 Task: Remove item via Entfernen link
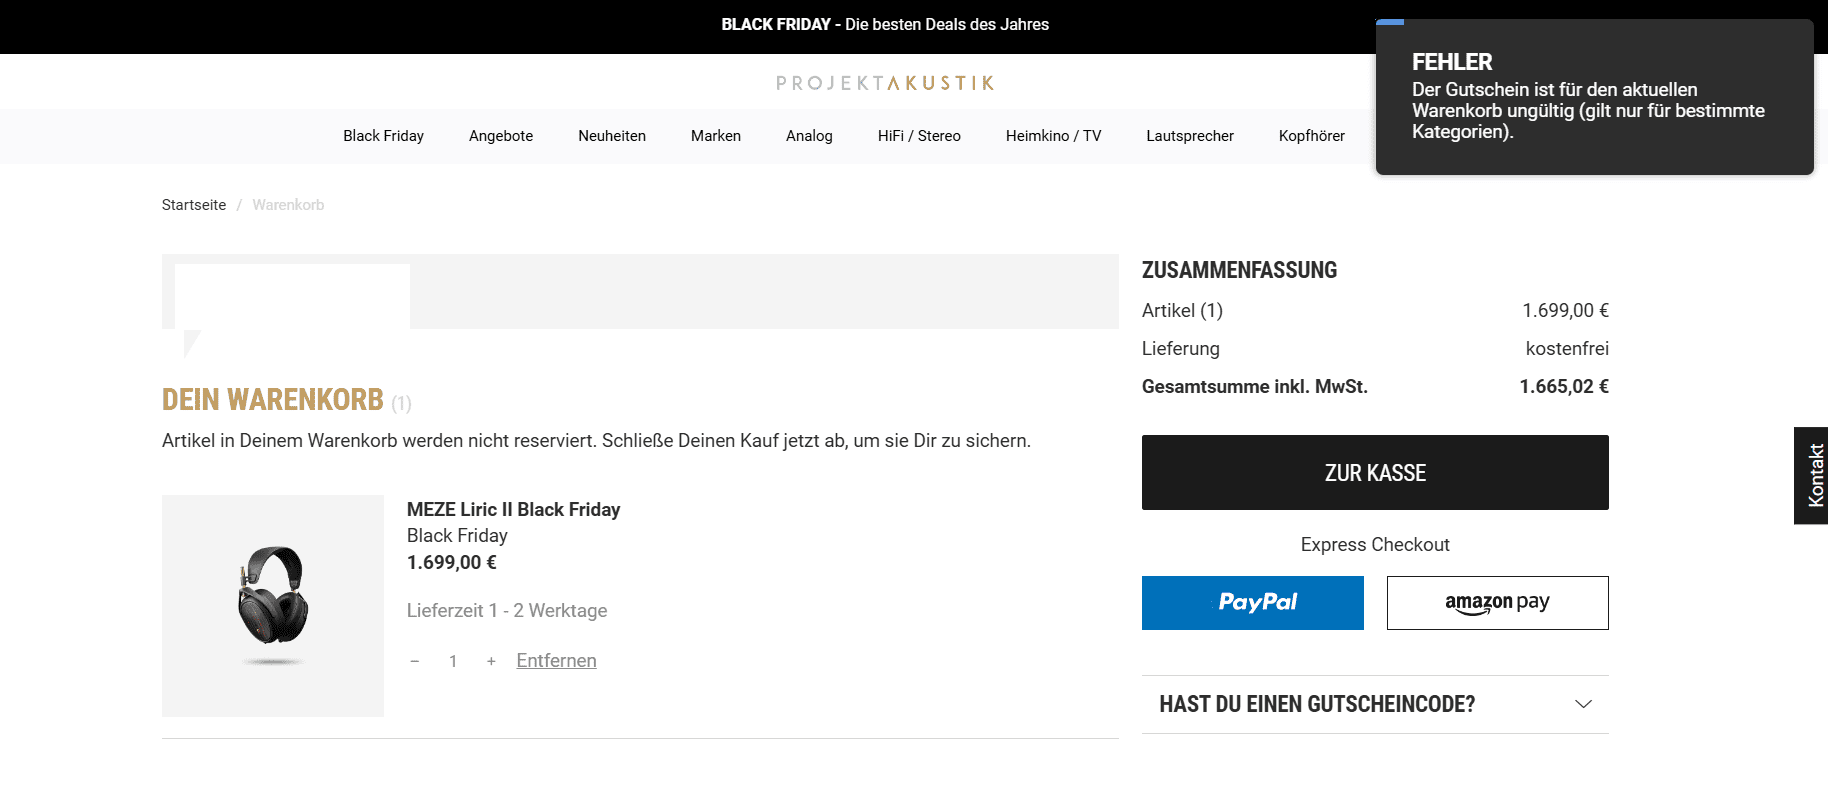(556, 661)
